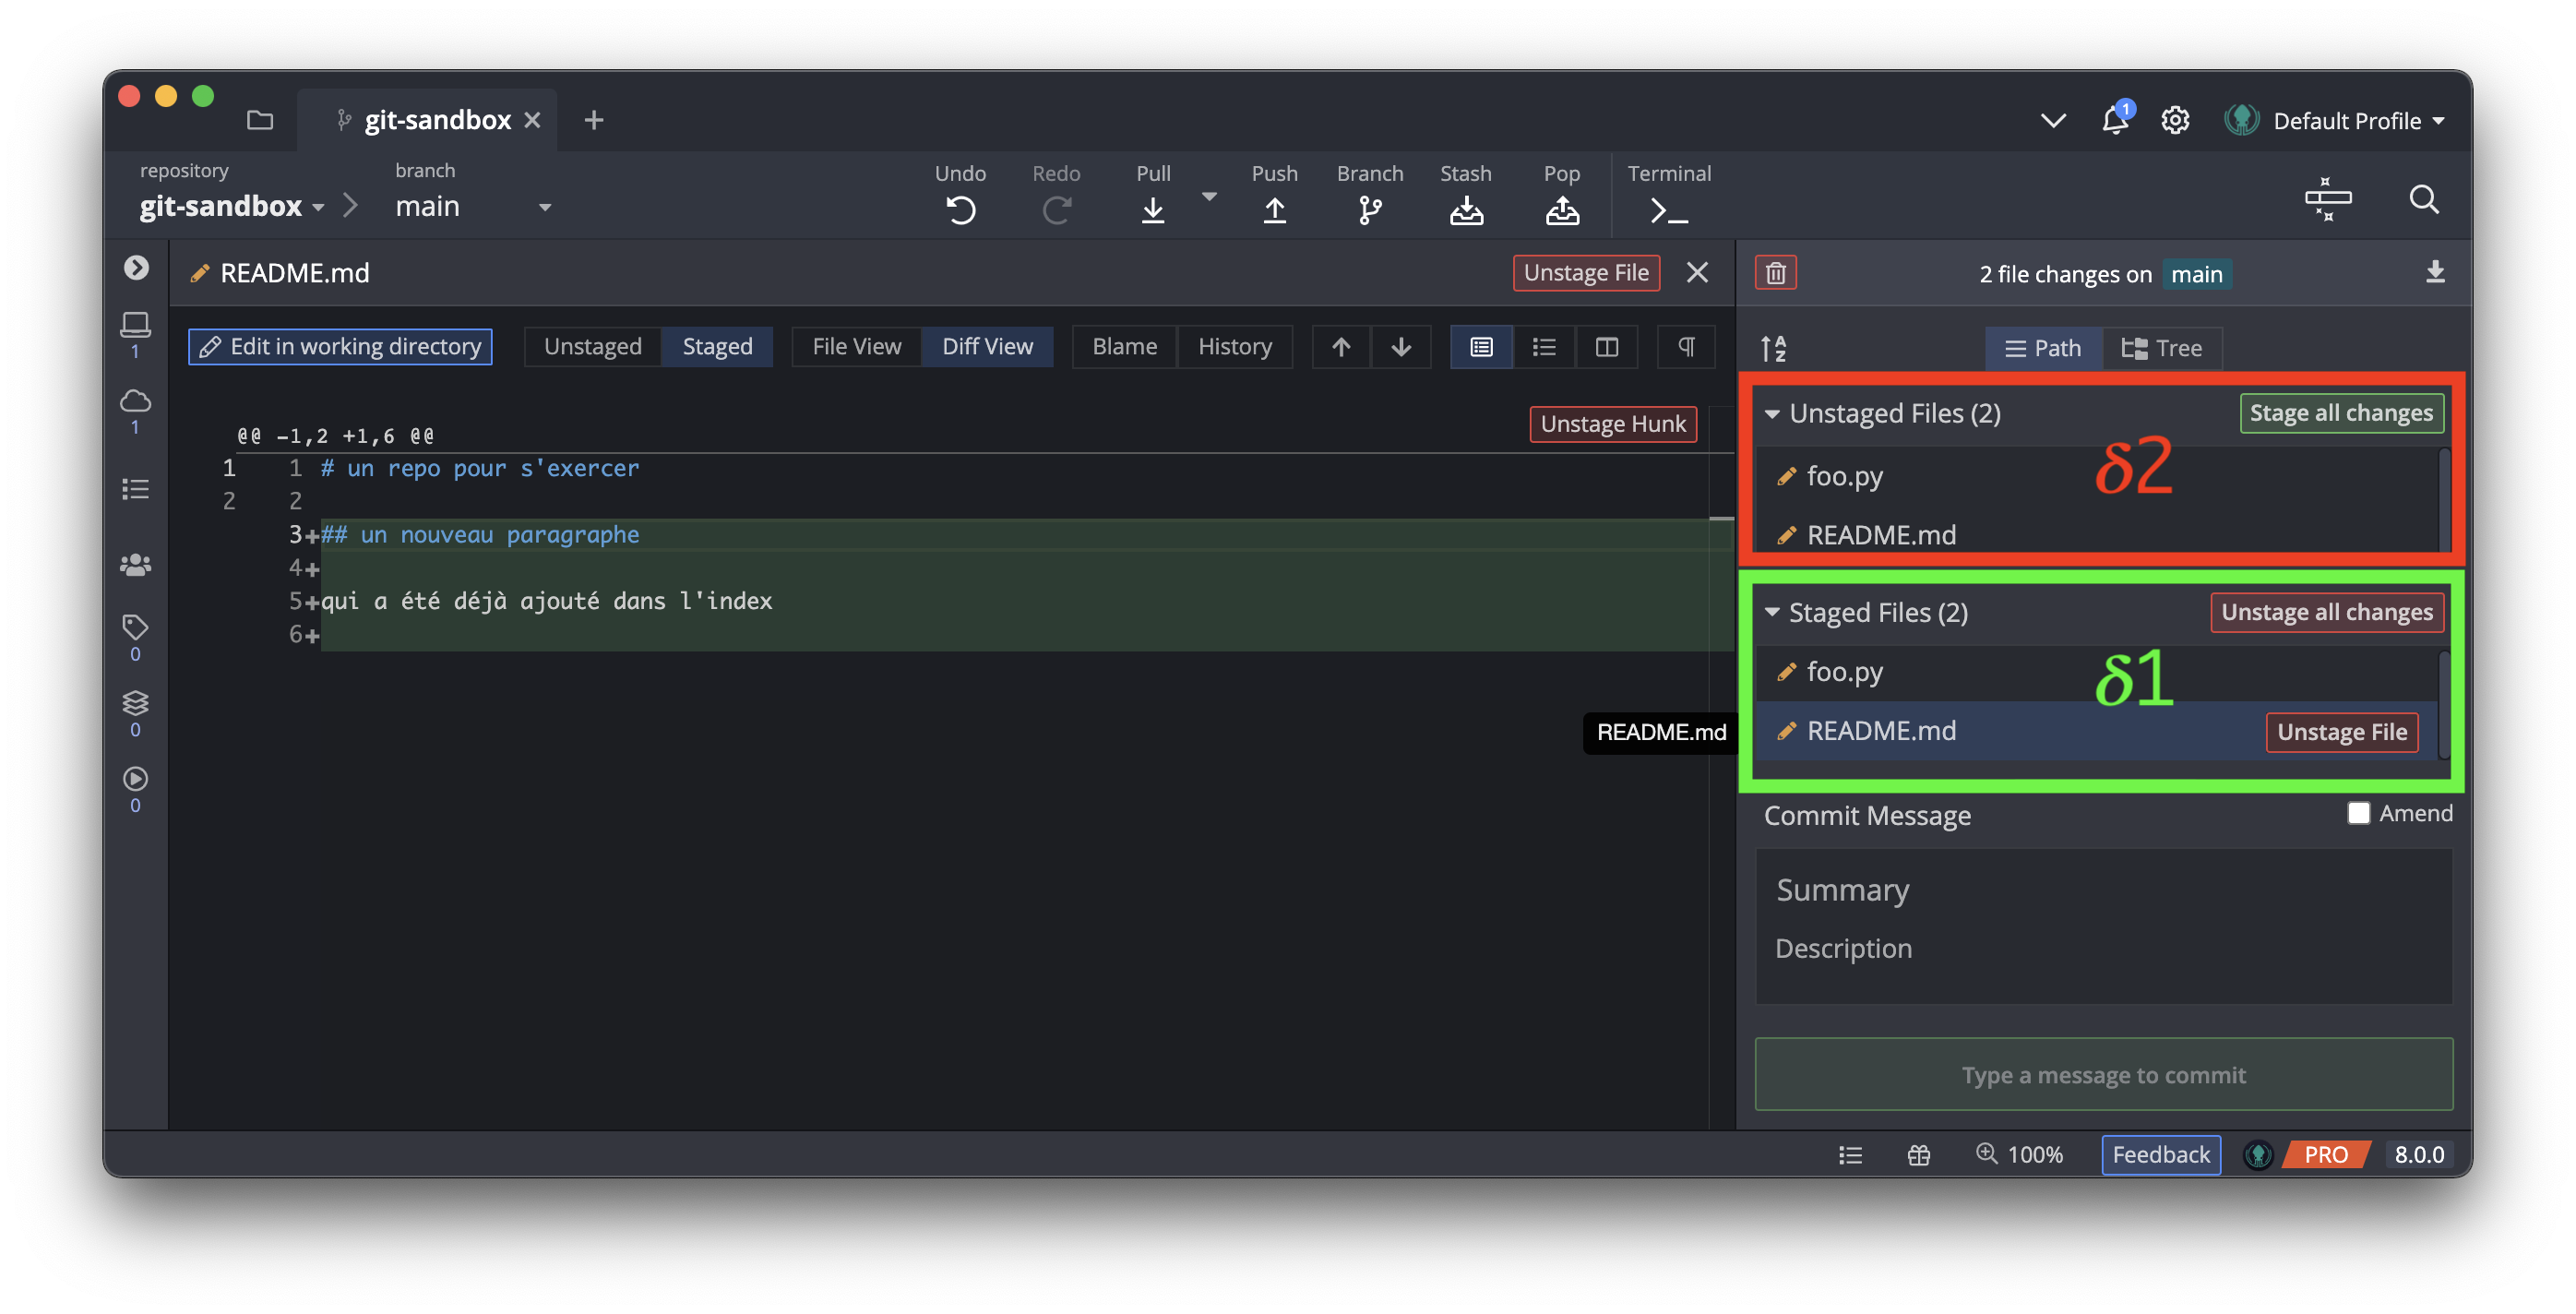Click the discard all changes trash icon
This screenshot has height=1314, width=2576.
coord(1775,273)
